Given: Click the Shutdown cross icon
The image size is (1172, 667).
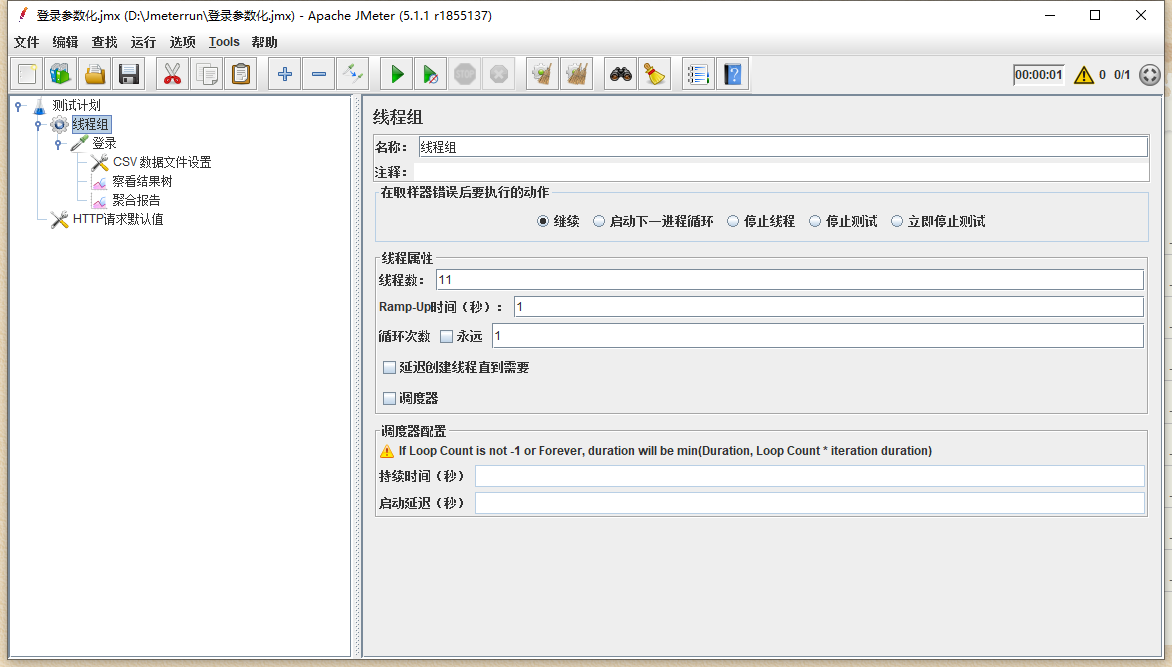Looking at the screenshot, I should click(499, 74).
